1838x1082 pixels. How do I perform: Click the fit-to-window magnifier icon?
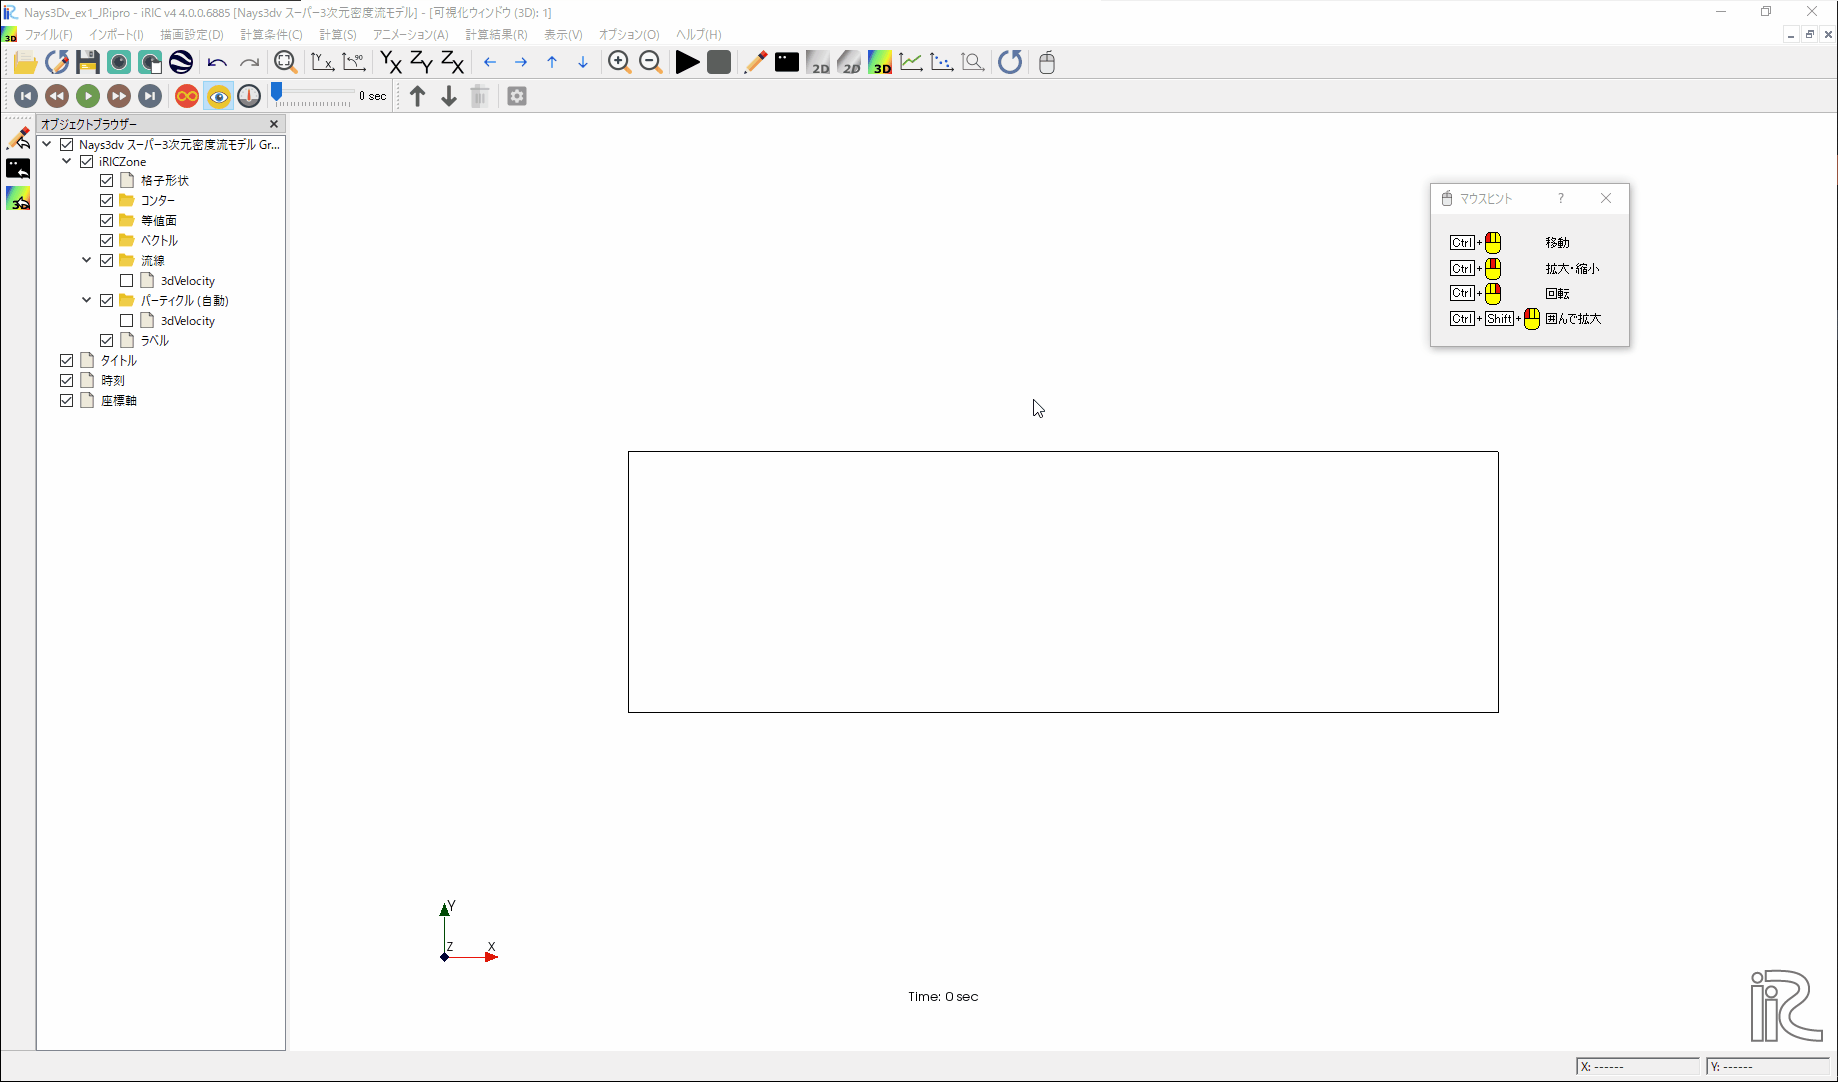[x=285, y=62]
